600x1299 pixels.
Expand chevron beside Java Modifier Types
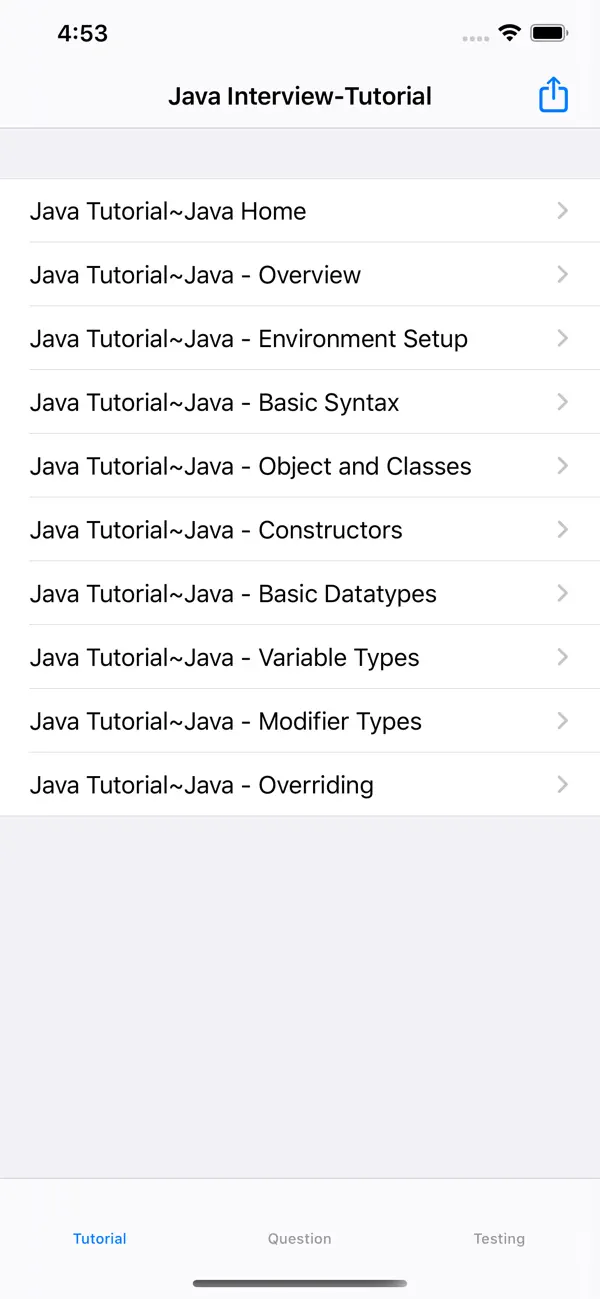pyautogui.click(x=561, y=721)
